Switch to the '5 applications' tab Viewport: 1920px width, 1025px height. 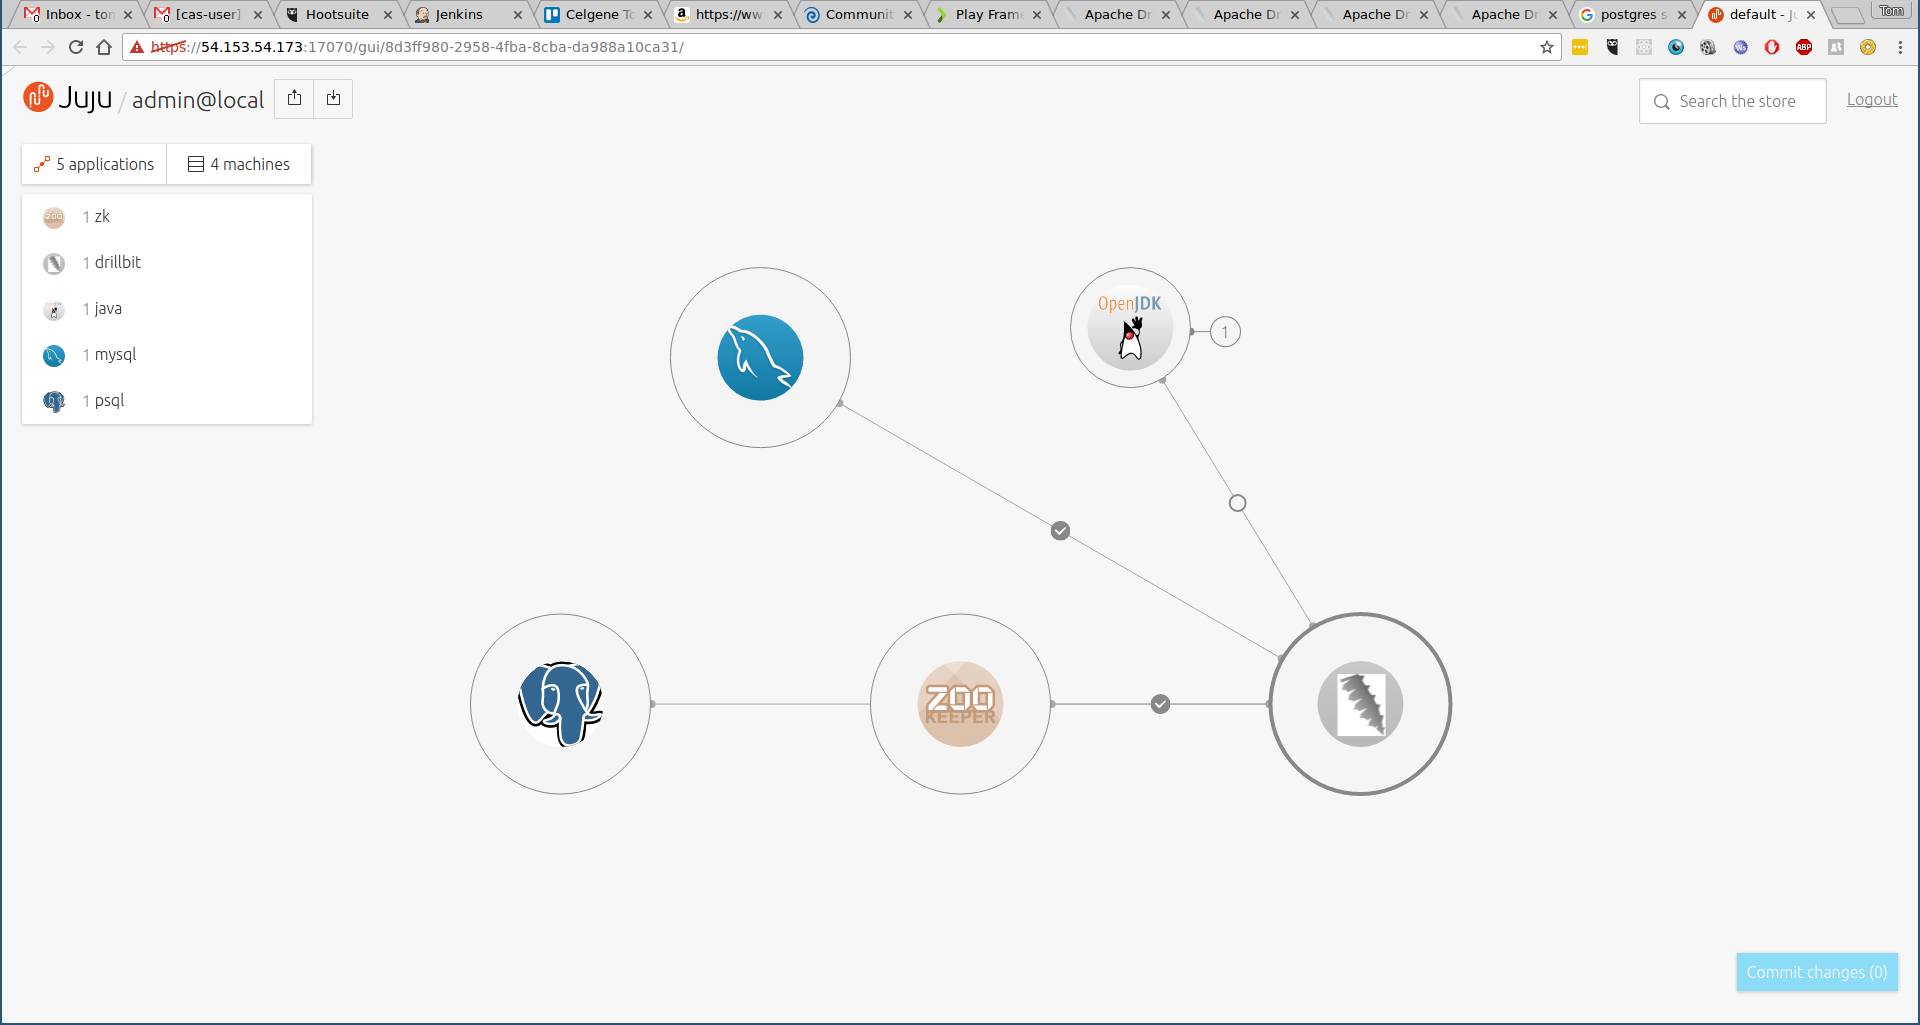point(95,164)
